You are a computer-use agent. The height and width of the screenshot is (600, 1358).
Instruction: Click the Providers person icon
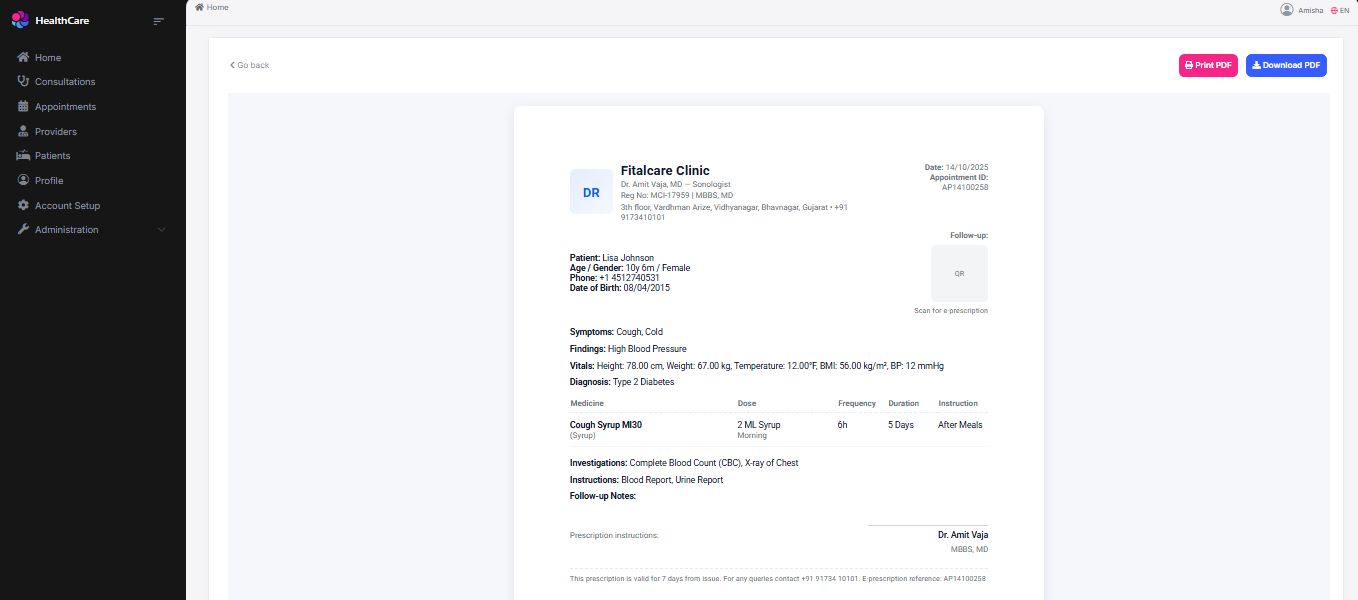click(x=23, y=131)
